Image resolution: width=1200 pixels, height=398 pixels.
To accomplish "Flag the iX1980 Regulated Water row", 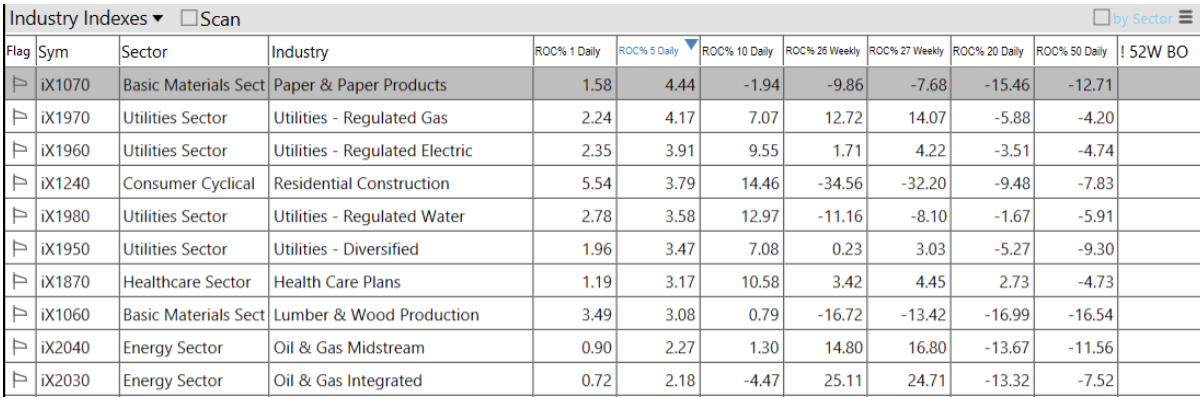I will pyautogui.click(x=18, y=217).
